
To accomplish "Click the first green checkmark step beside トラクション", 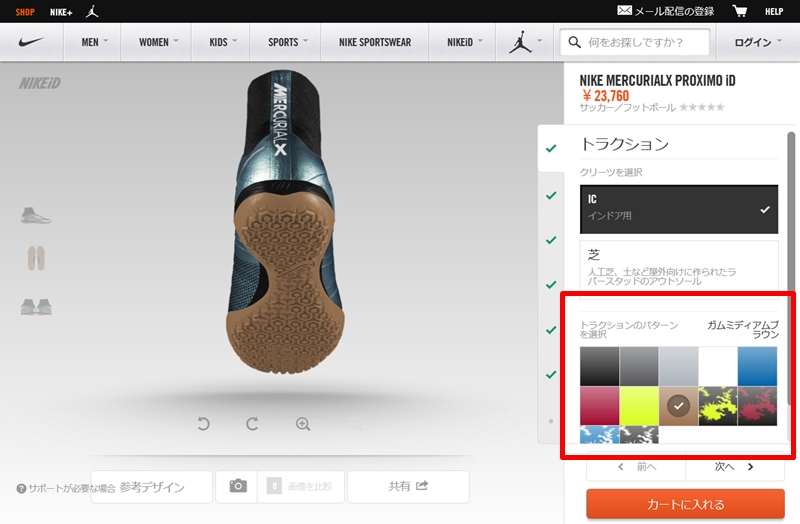I will [x=550, y=149].
